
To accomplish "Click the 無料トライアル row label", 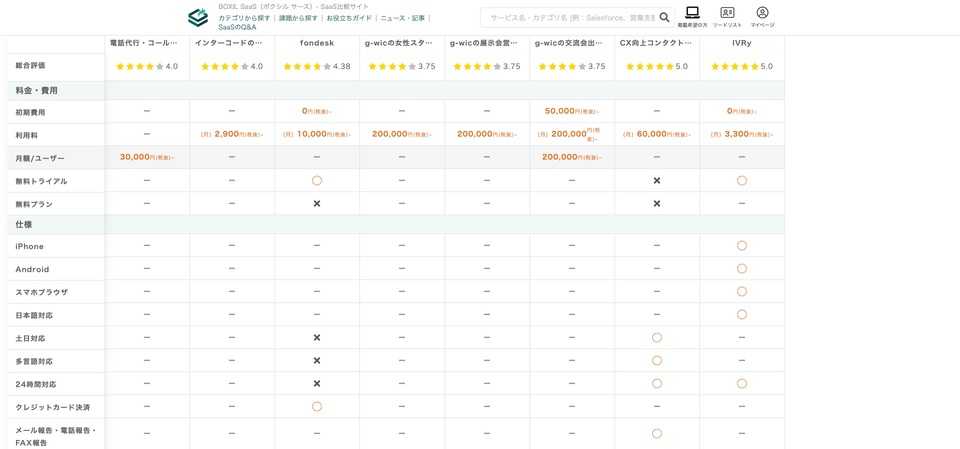I will tap(41, 181).
